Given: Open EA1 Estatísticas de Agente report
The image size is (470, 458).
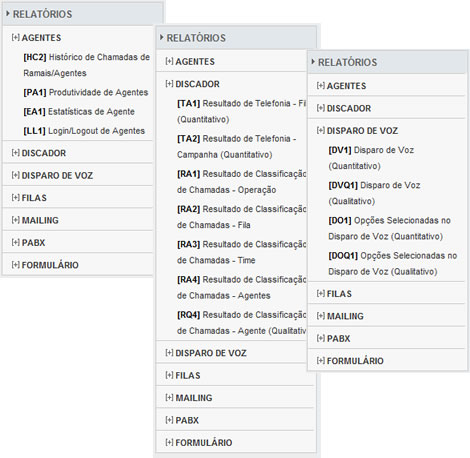Looking at the screenshot, I should [79, 112].
